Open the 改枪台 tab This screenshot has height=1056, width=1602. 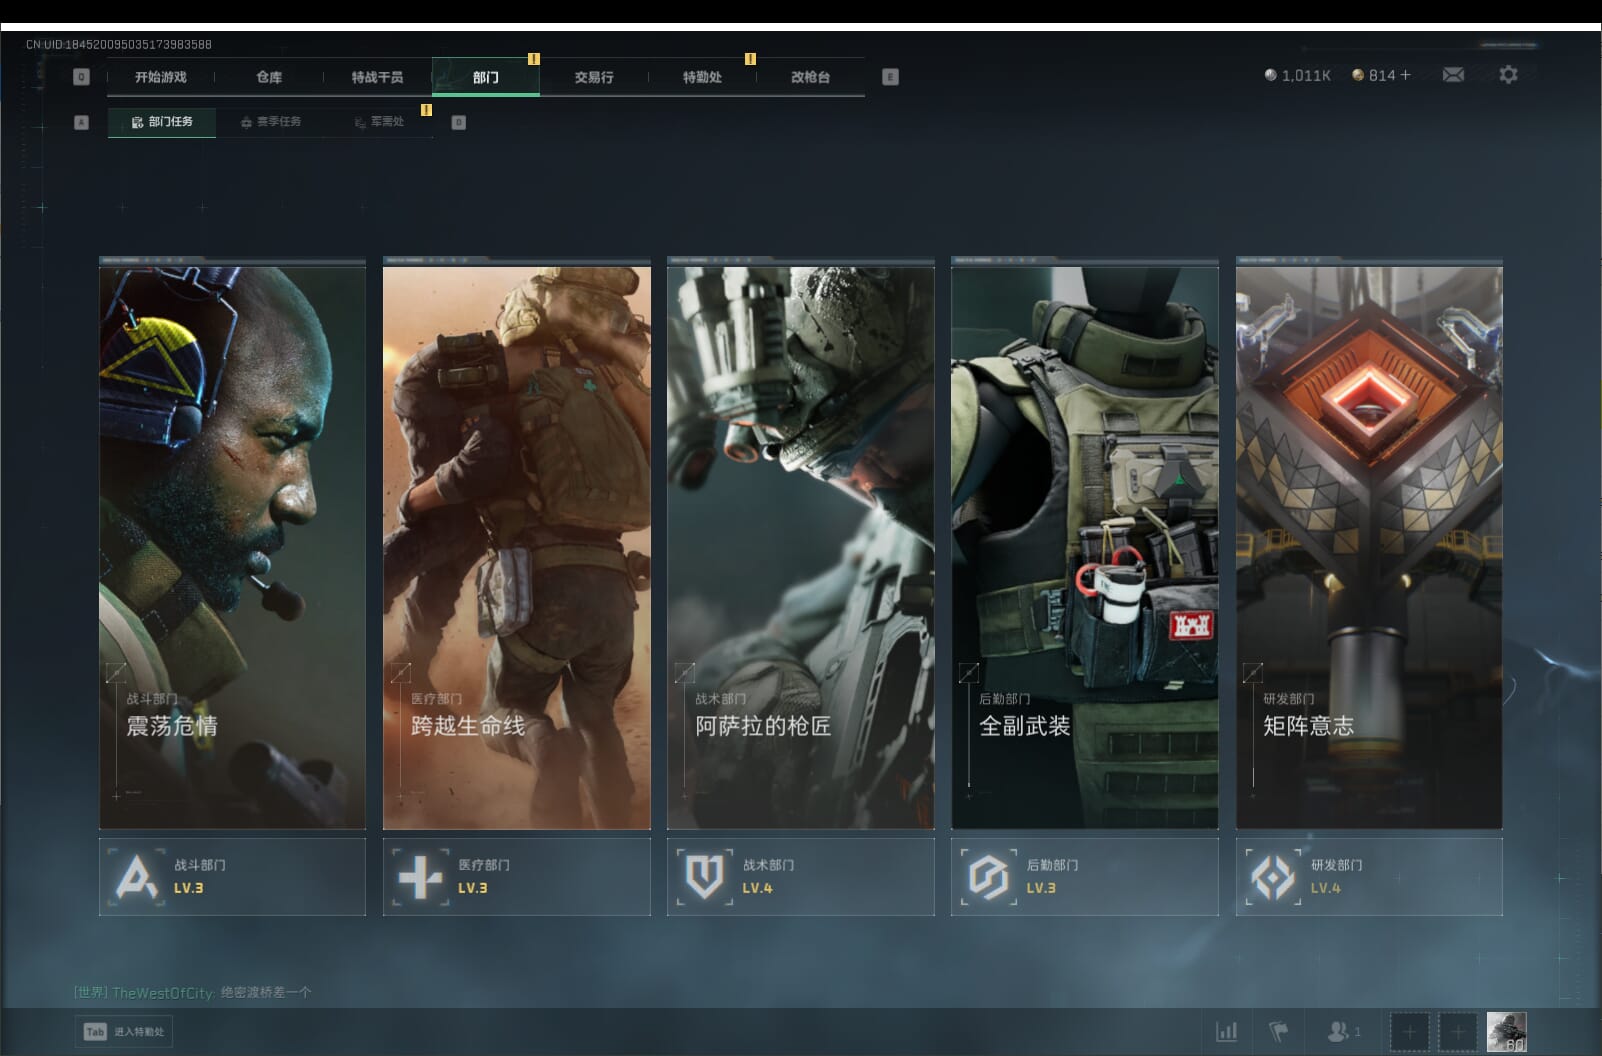click(x=810, y=77)
